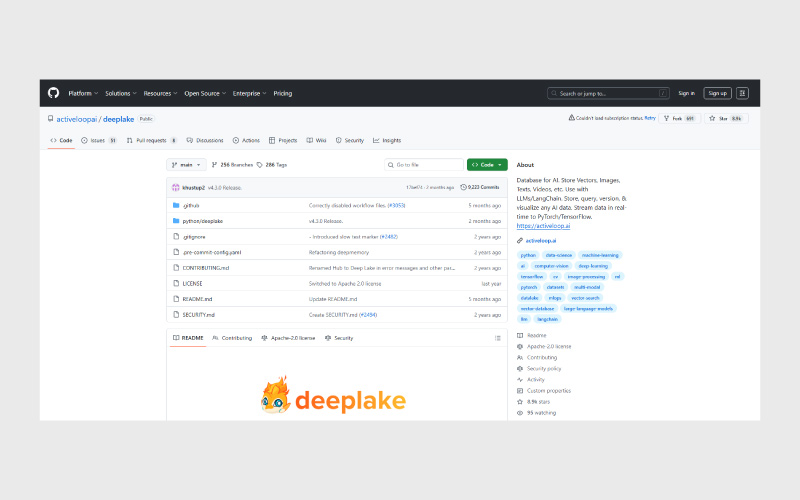Screen dimensions: 800x500
Task: Open the v4.3.0 Release commit message
Action: (x=224, y=188)
